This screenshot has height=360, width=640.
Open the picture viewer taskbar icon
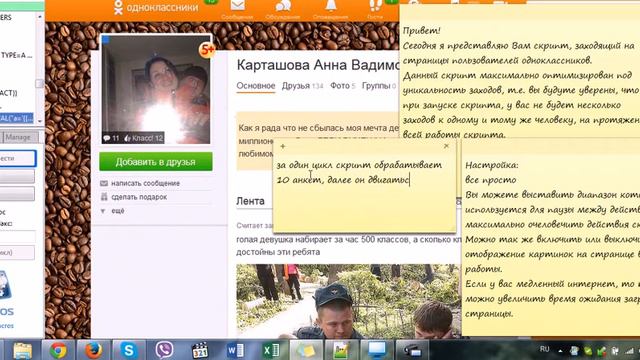pos(341,350)
